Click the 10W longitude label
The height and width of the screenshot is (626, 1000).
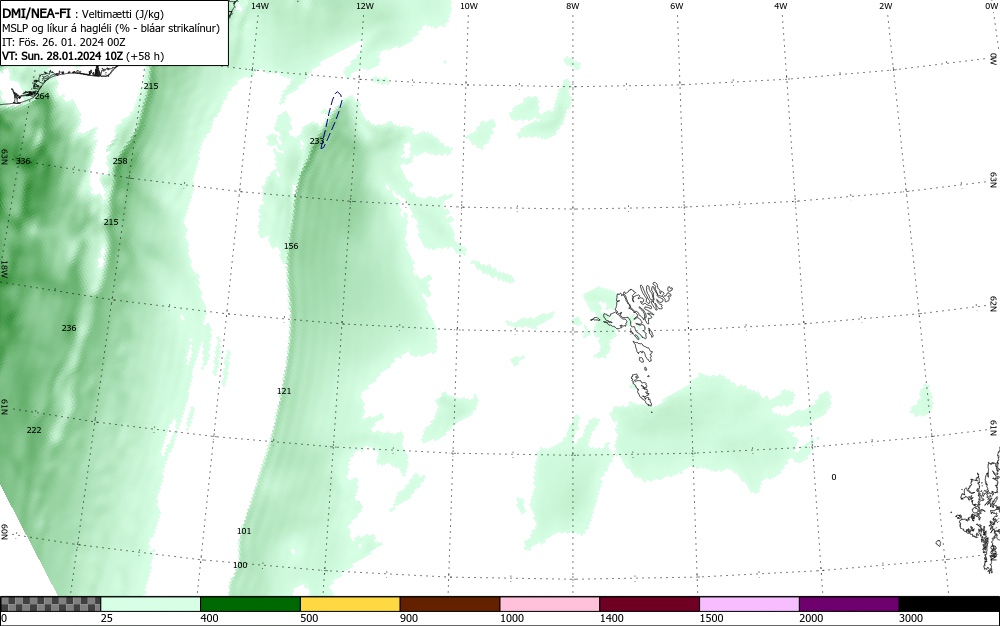(x=469, y=6)
